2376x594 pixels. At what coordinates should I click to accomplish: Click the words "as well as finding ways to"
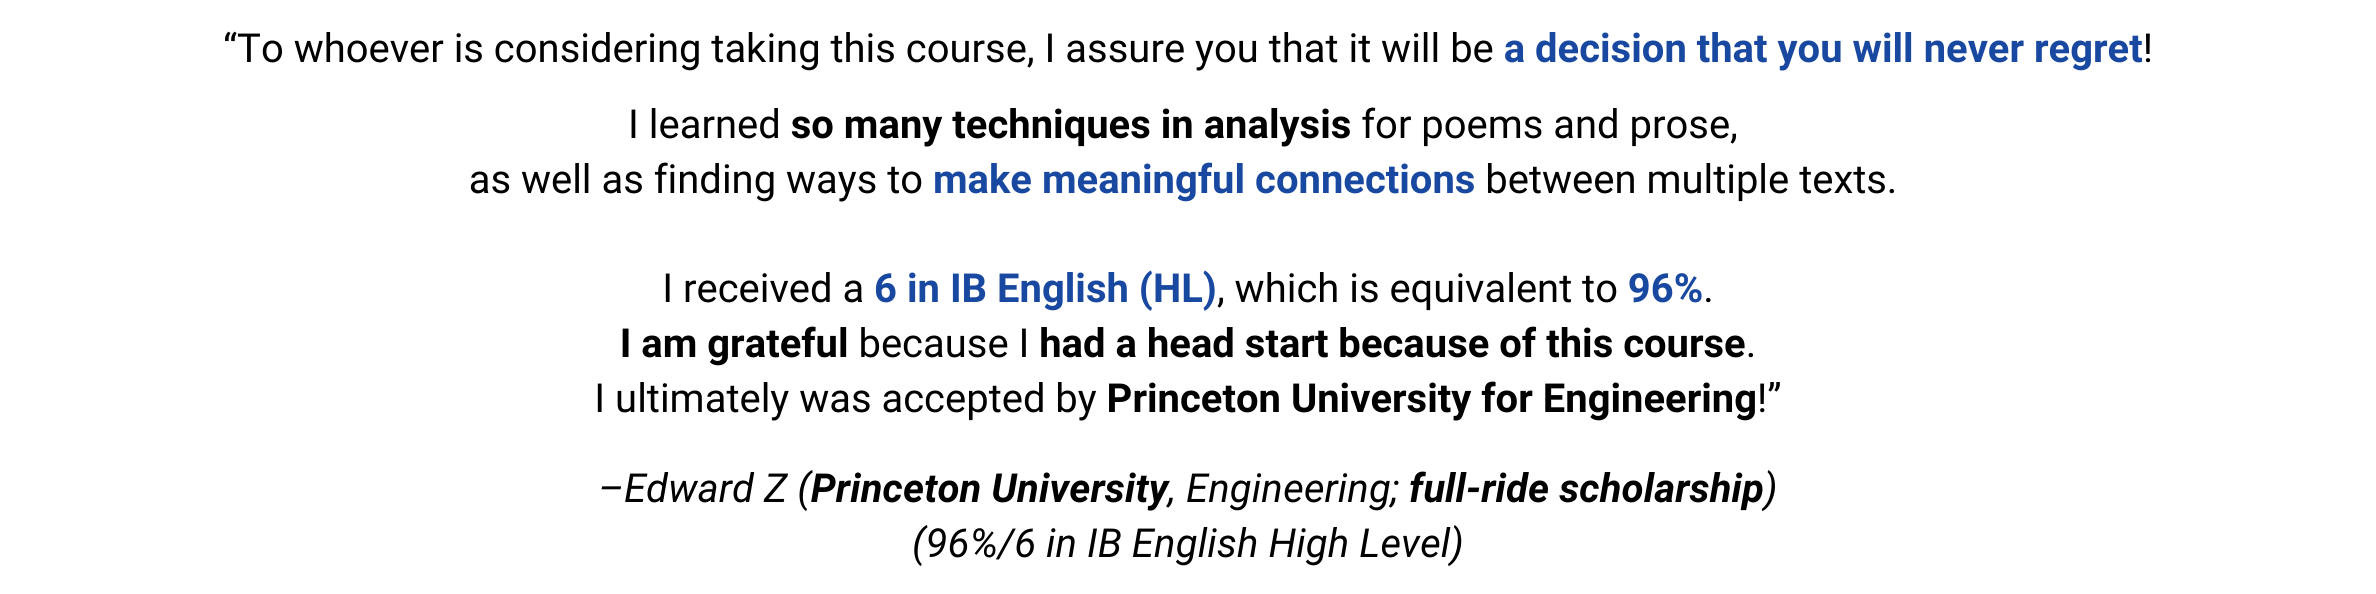[695, 180]
